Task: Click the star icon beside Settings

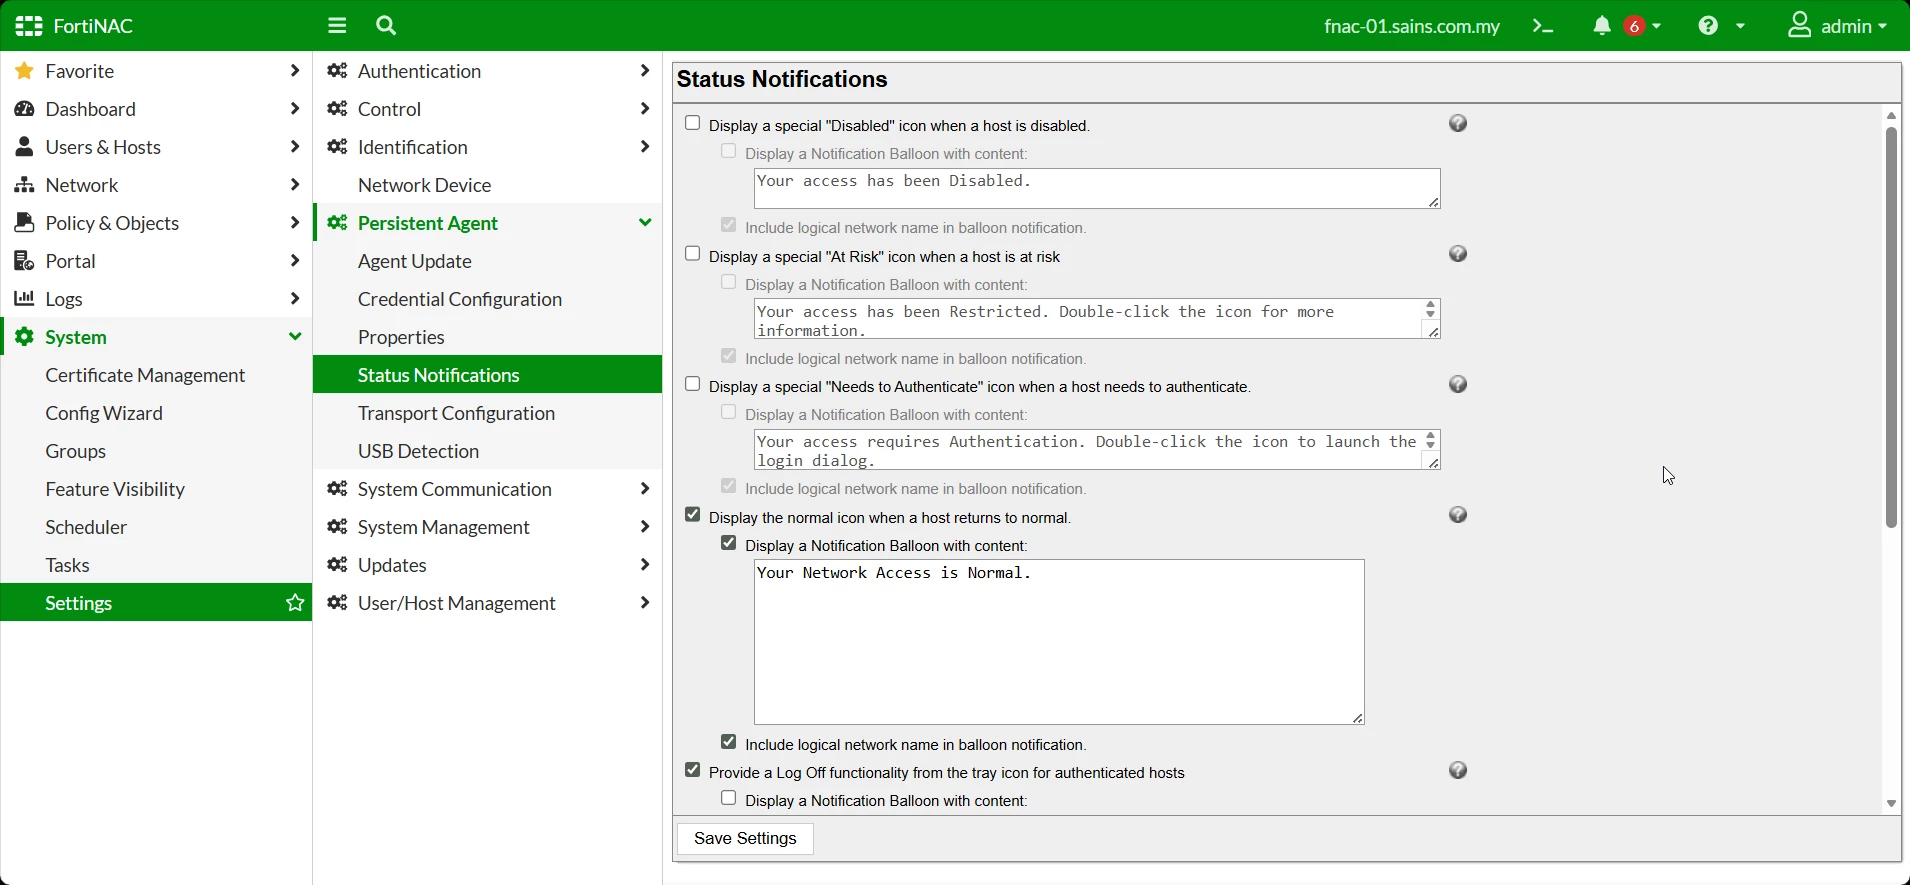Action: [295, 603]
